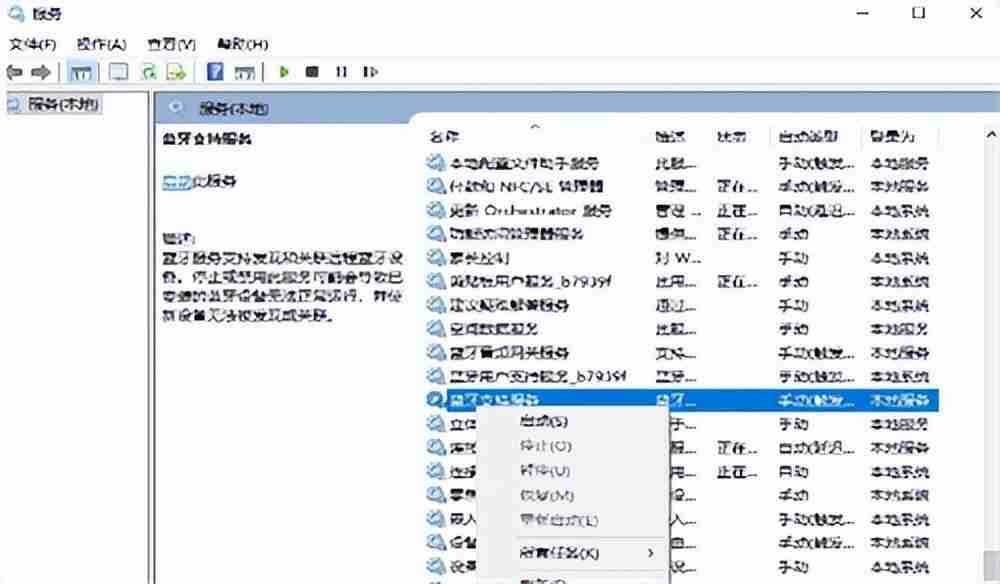The height and width of the screenshot is (584, 1000).
Task: Open the 操作(A) menu
Action: [101, 44]
